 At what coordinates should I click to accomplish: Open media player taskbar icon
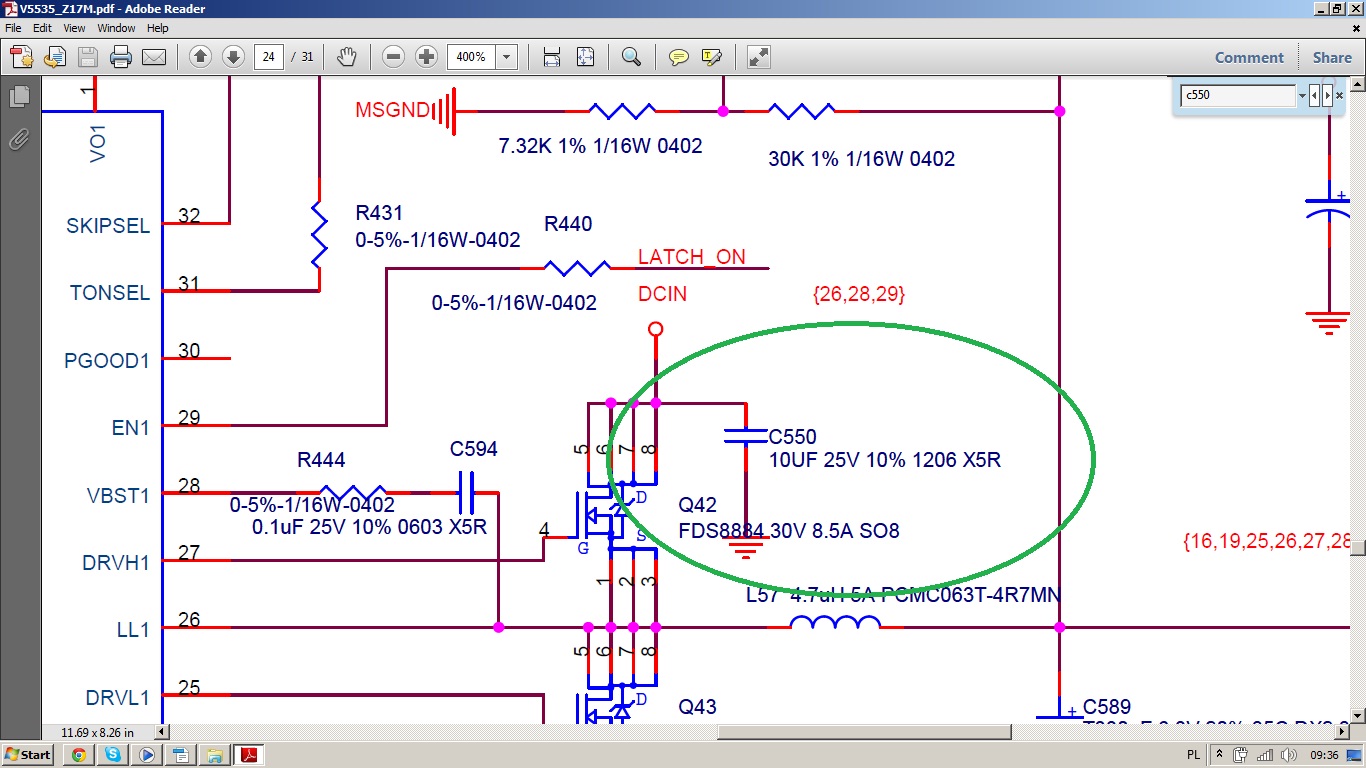point(146,755)
